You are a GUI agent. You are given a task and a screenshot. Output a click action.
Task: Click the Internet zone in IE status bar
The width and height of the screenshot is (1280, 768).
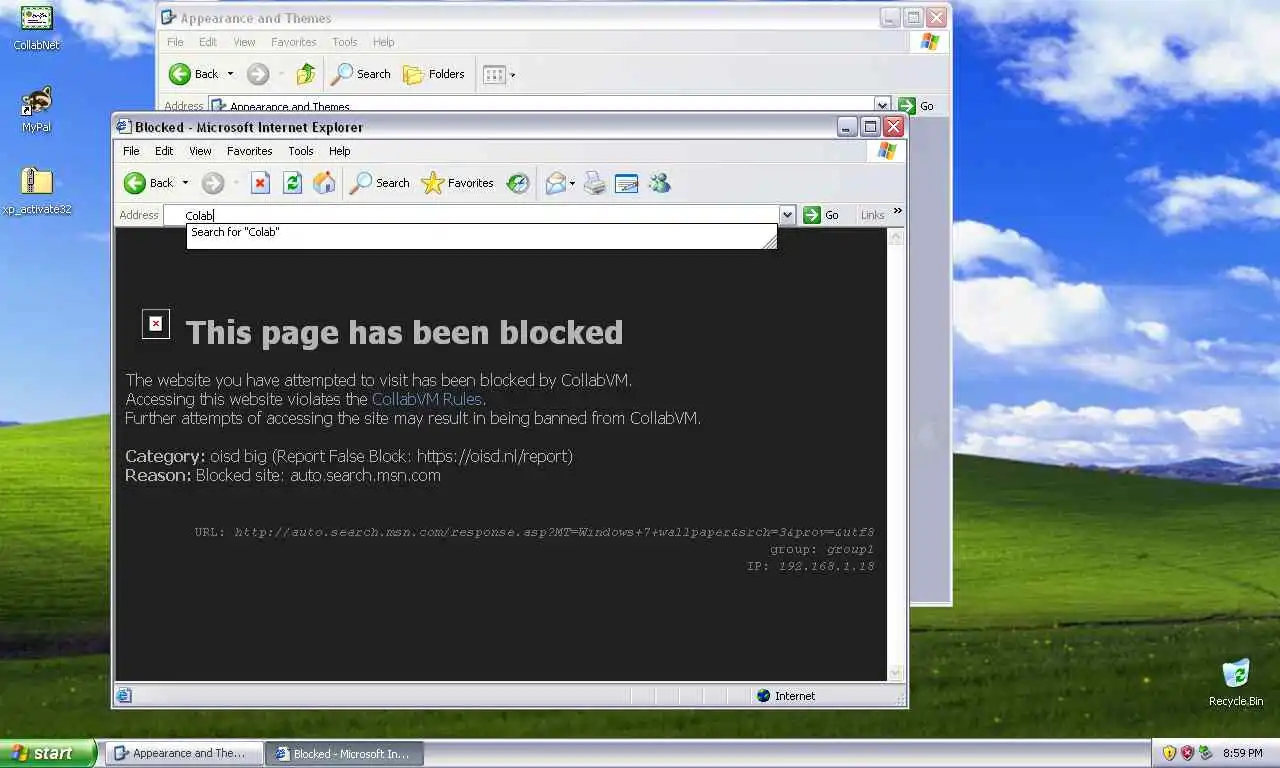(786, 695)
